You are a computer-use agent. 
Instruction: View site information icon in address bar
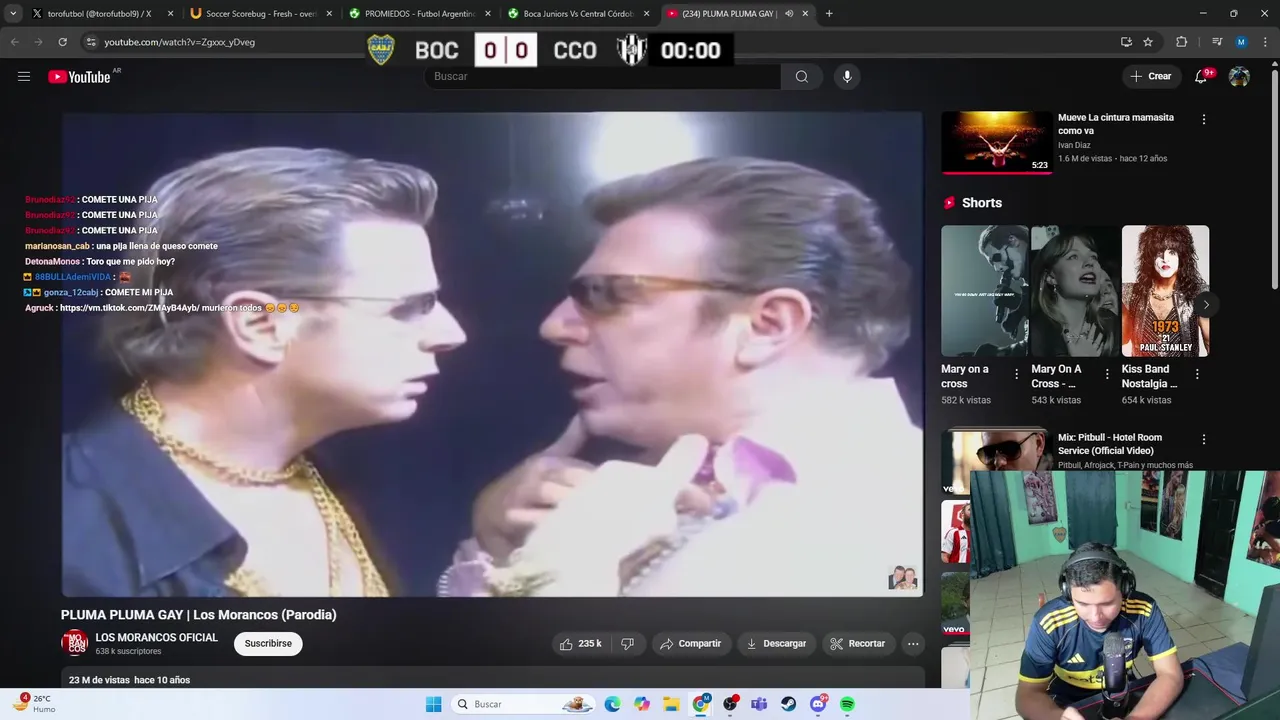point(91,42)
